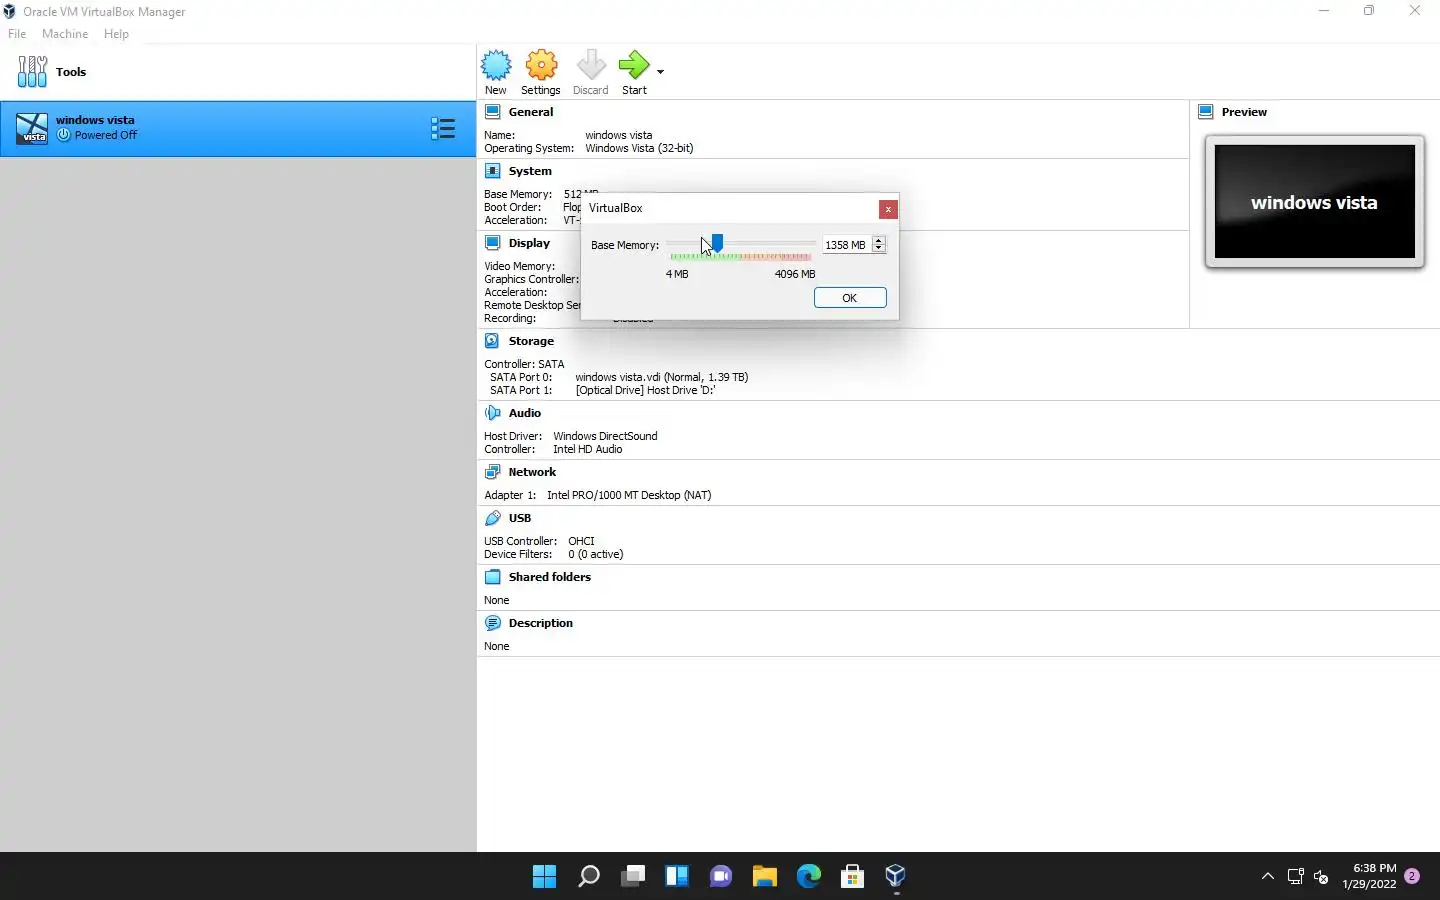Open the Settings gear icon
1440x900 pixels.
(541, 65)
